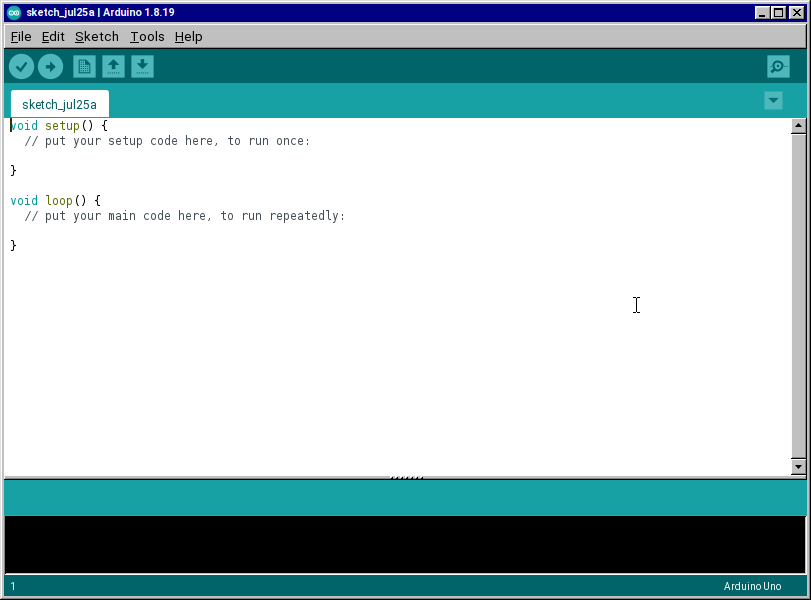Click the black console output area
Viewport: 811px width, 600px height.
click(406, 544)
